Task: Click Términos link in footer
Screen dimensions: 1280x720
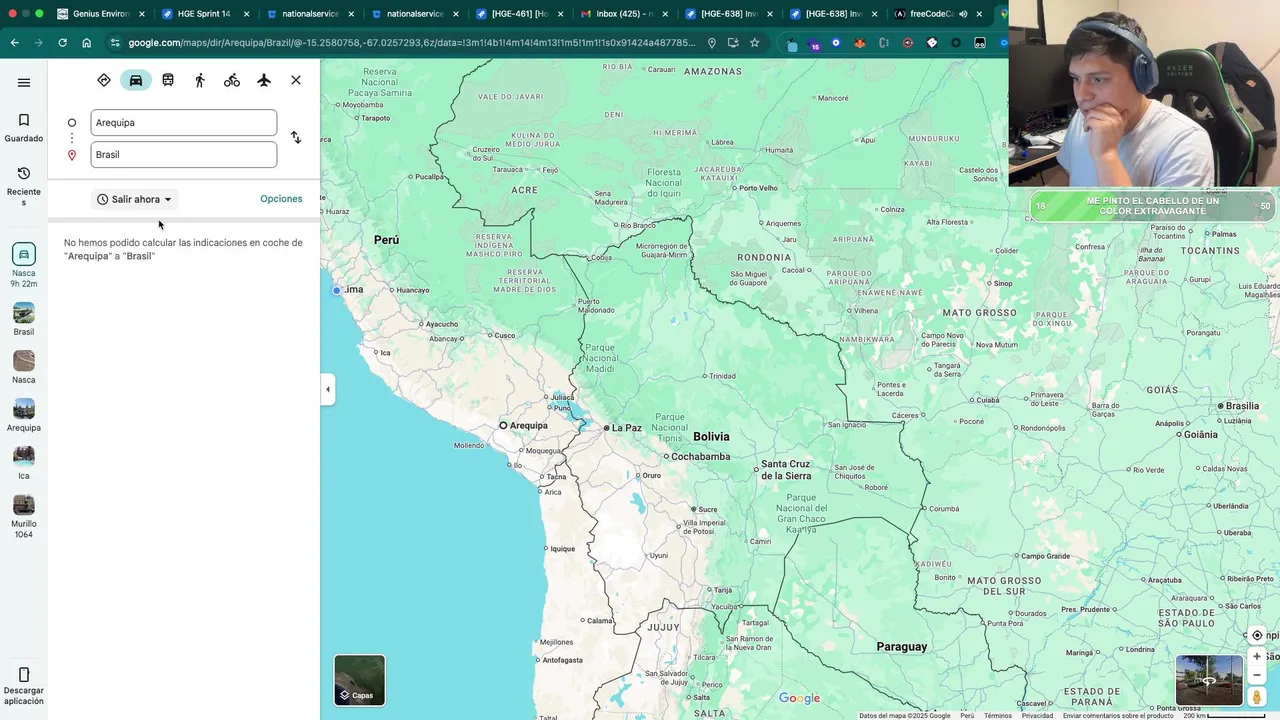Action: point(997,715)
